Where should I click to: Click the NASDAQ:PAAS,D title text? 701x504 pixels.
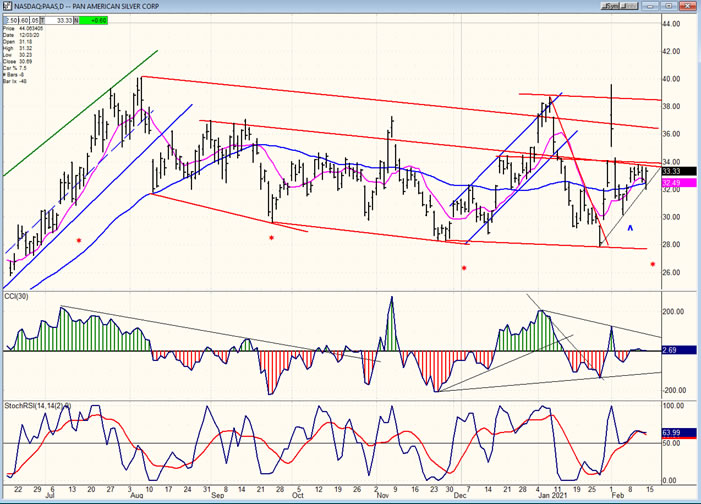38,6
